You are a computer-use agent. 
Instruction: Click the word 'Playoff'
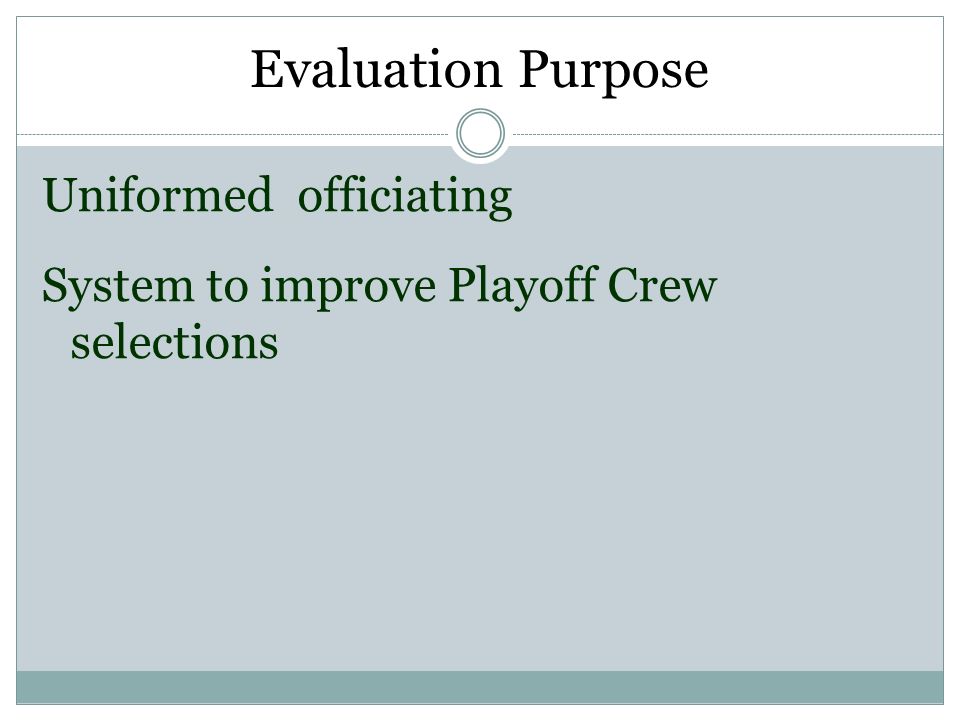pos(523,287)
